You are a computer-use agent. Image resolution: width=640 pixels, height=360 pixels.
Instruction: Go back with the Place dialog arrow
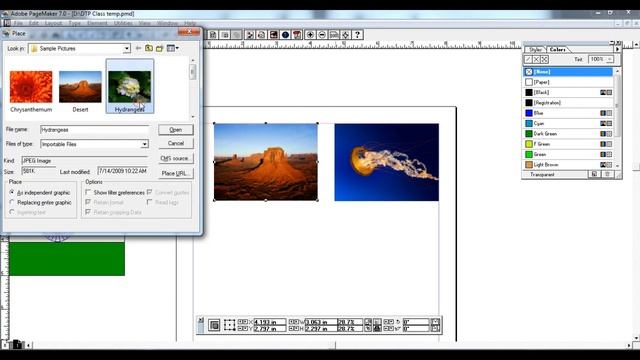pyautogui.click(x=138, y=48)
